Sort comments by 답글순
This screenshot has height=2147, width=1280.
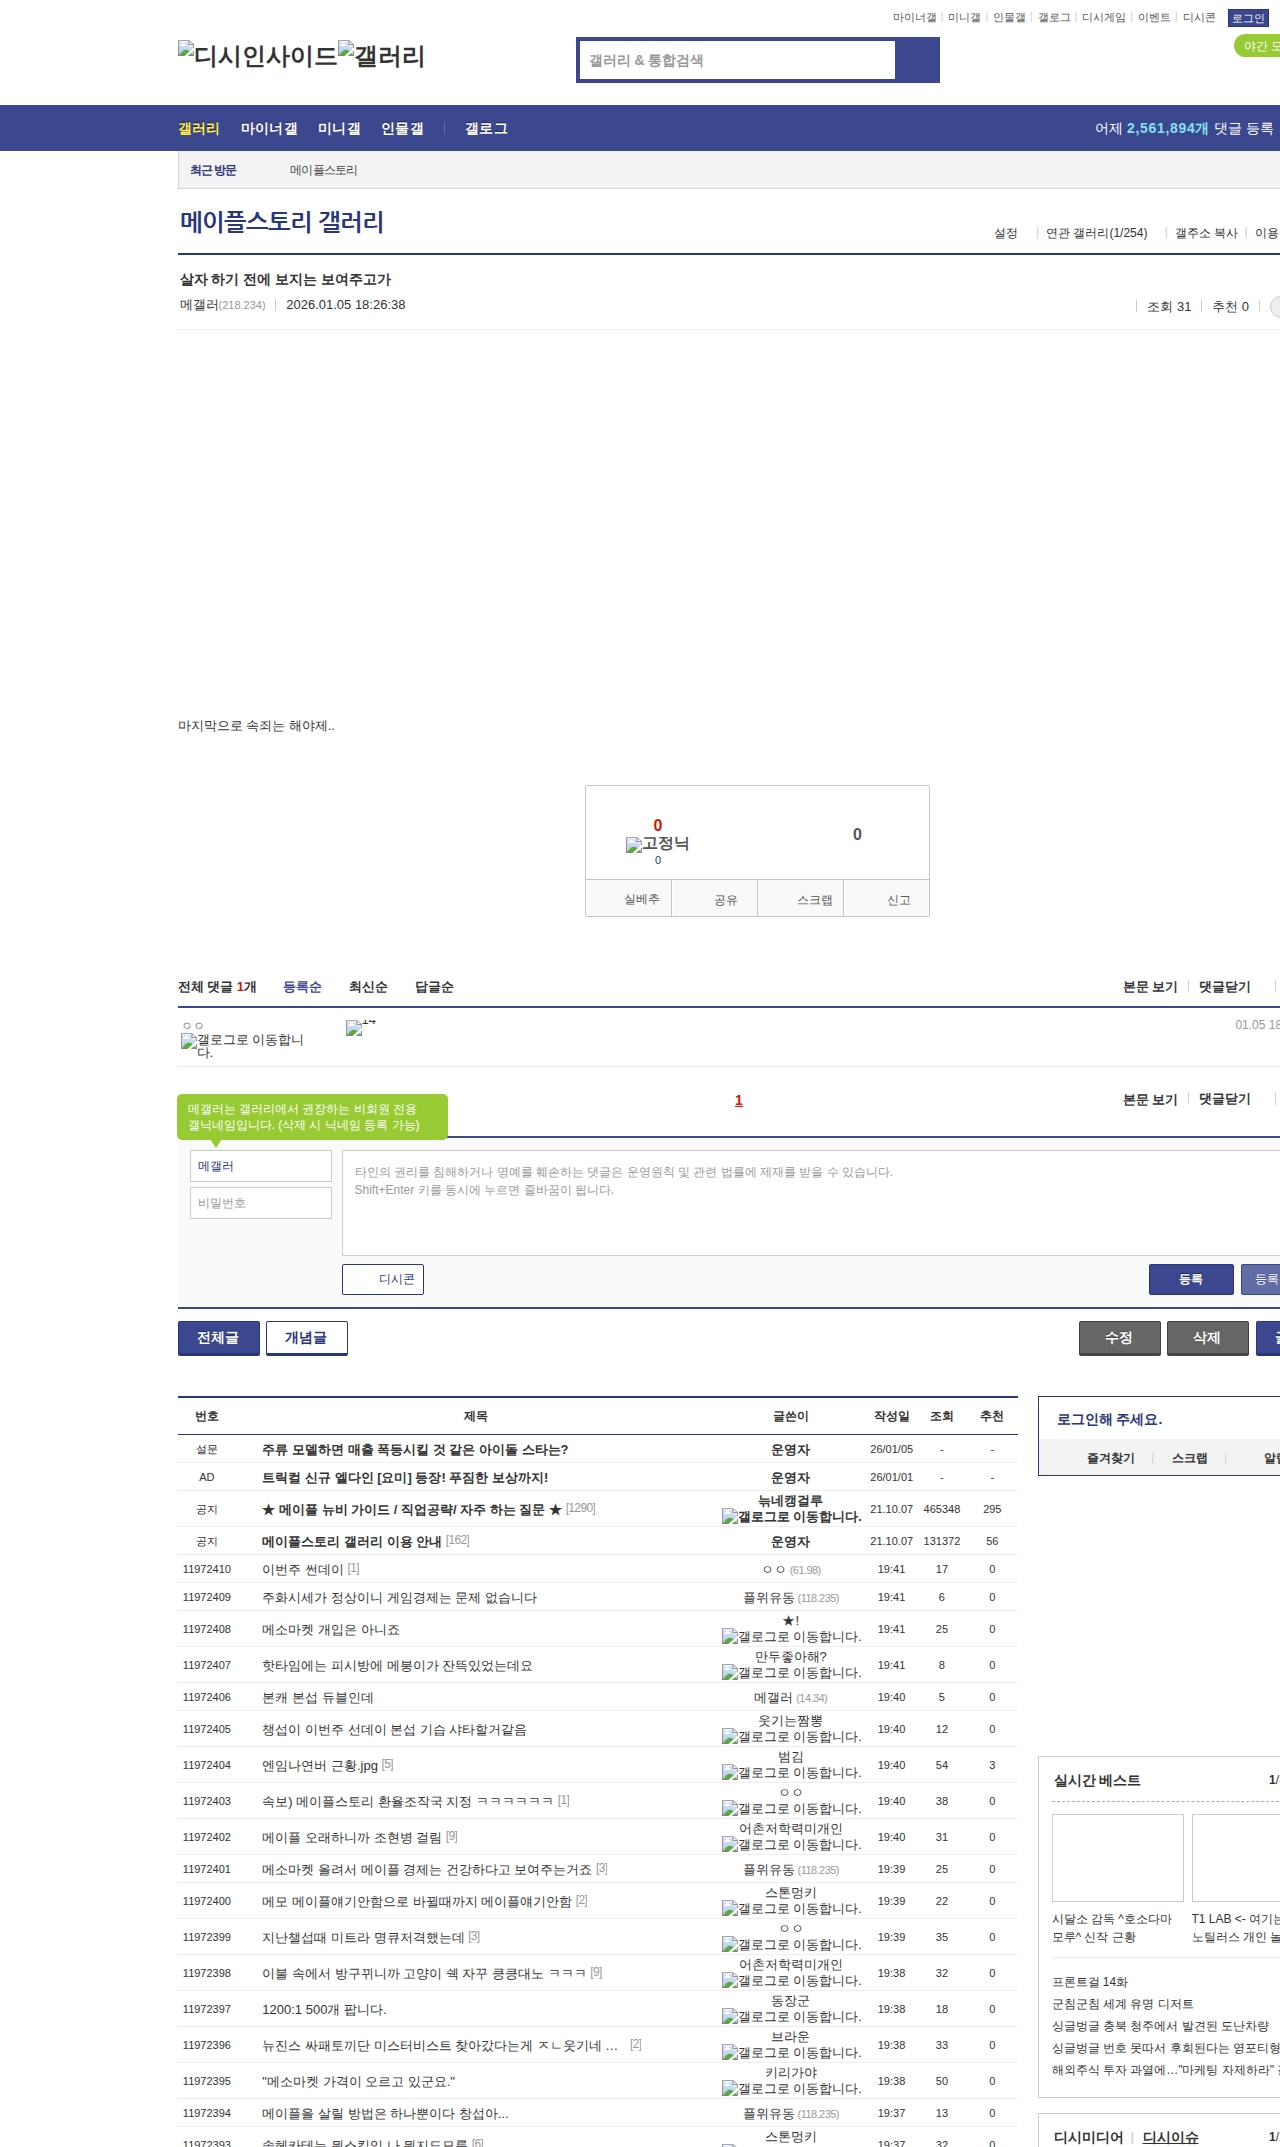coord(434,987)
